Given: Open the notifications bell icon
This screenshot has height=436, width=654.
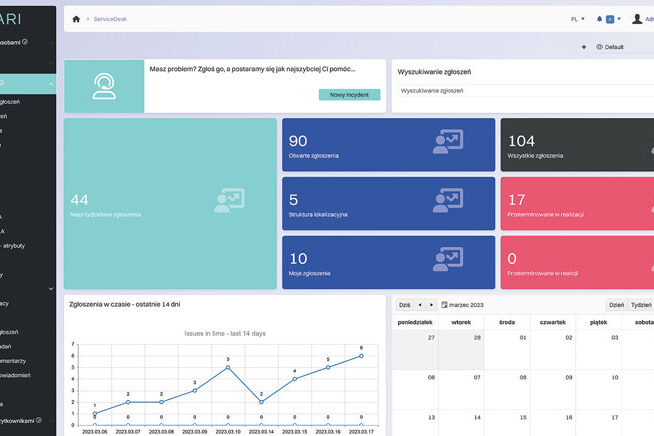Looking at the screenshot, I should tap(599, 19).
